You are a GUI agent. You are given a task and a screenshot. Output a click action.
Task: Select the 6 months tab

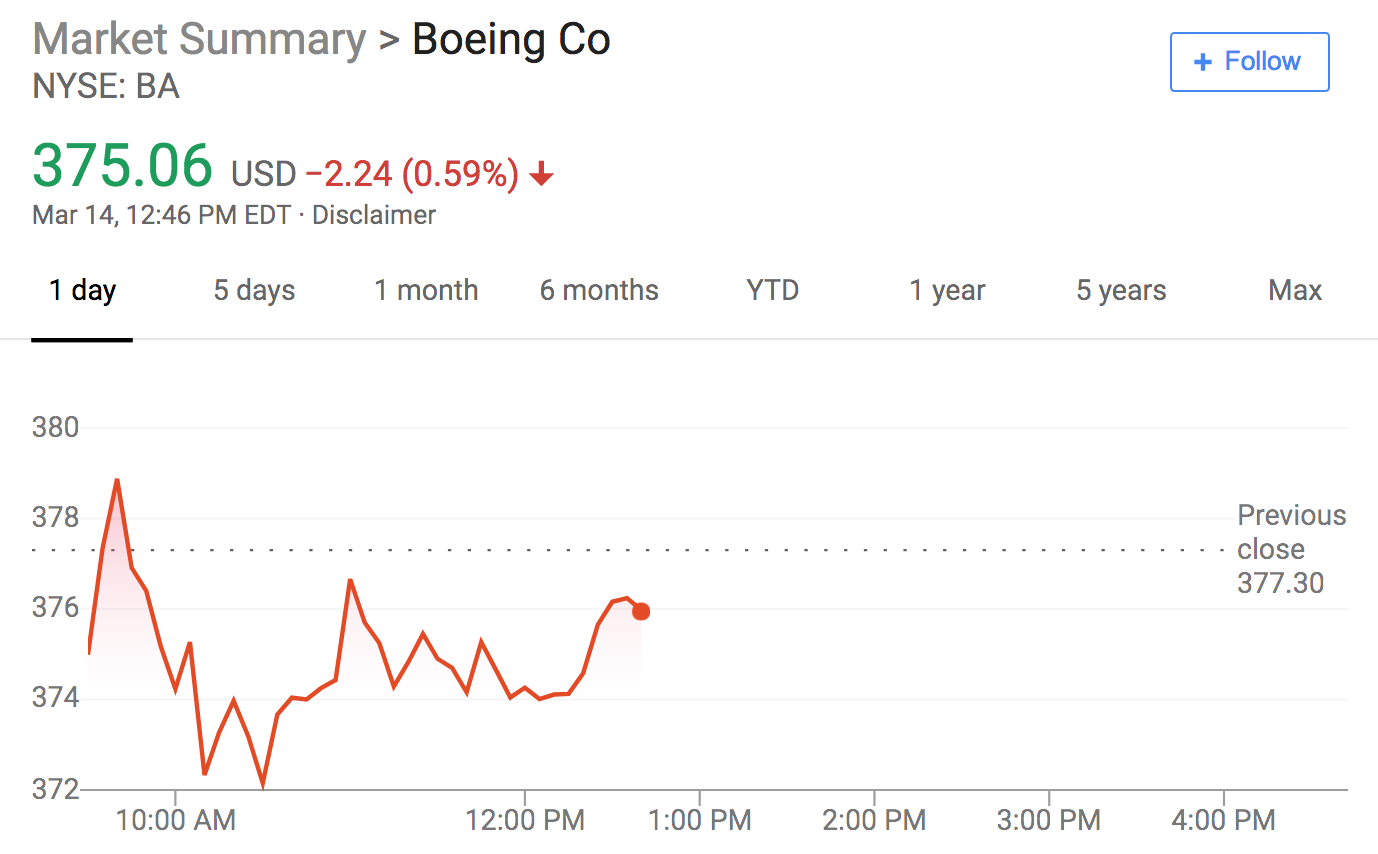tap(599, 291)
